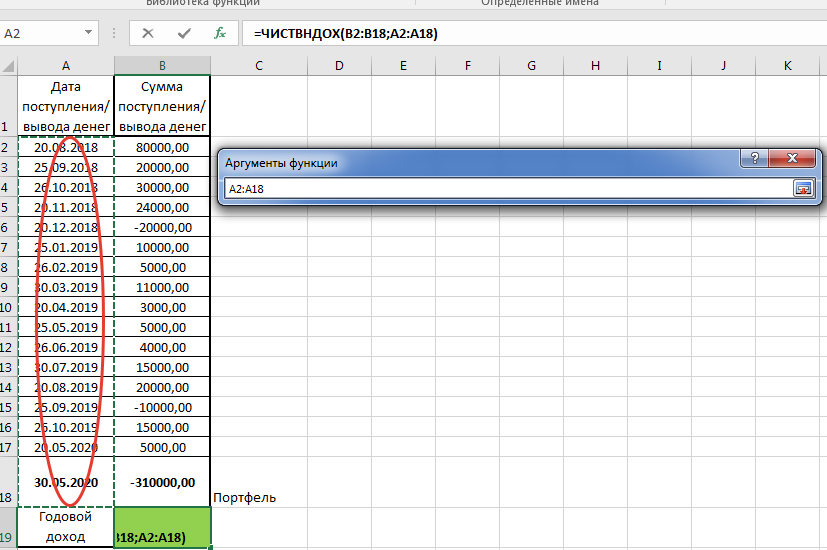Image resolution: width=827 pixels, height=550 pixels.
Task: Click the A2:A18 range input field
Action: coord(508,189)
